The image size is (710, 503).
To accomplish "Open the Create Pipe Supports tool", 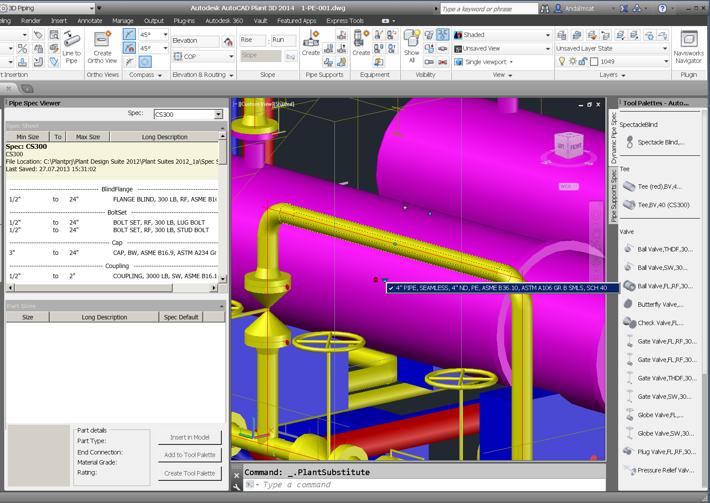I will (x=311, y=43).
